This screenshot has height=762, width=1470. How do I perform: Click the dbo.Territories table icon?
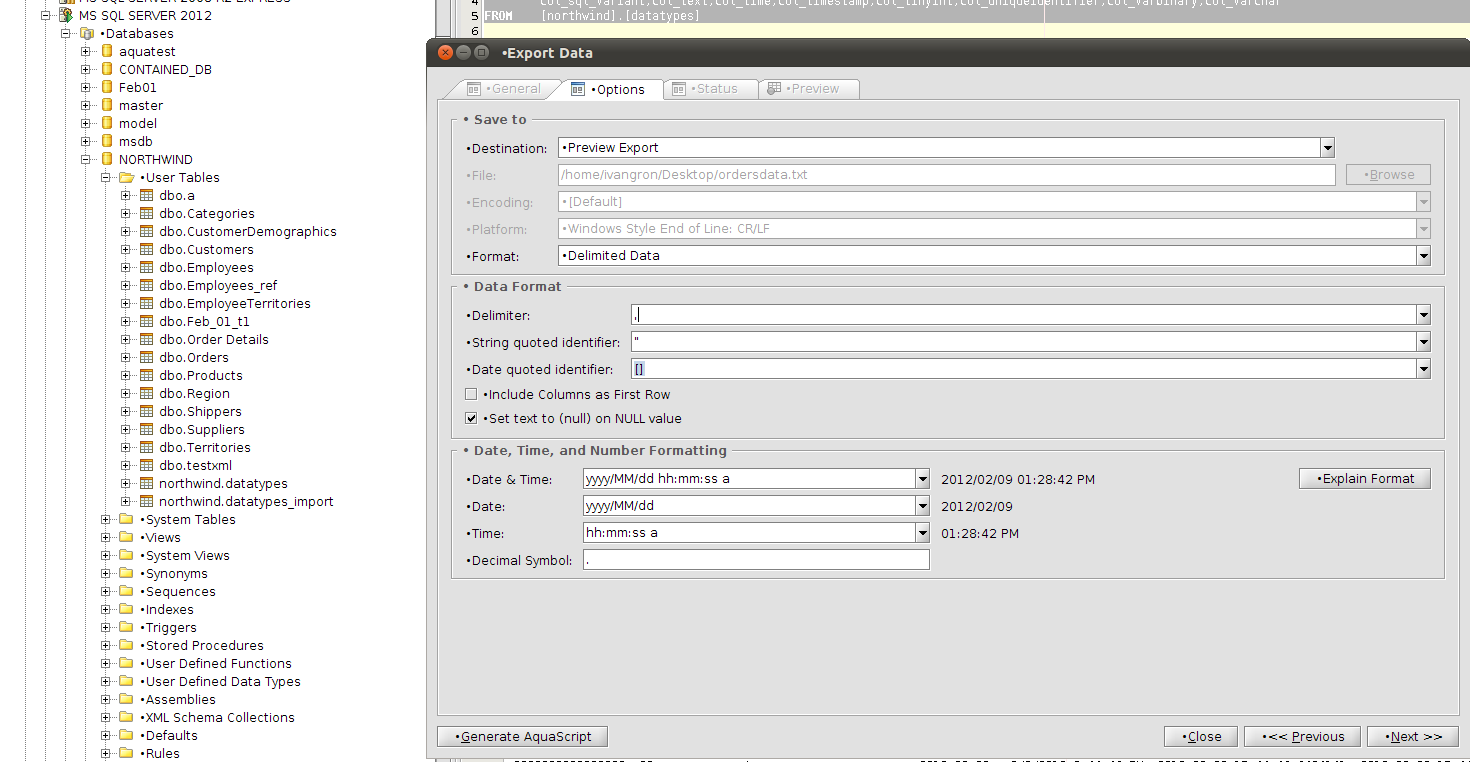146,447
